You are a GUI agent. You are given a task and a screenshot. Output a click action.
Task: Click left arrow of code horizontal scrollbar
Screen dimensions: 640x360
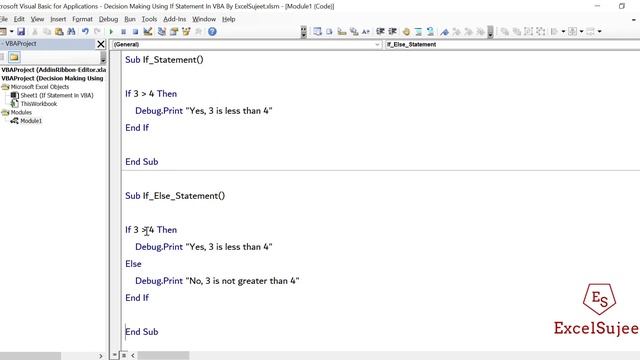pos(133,356)
